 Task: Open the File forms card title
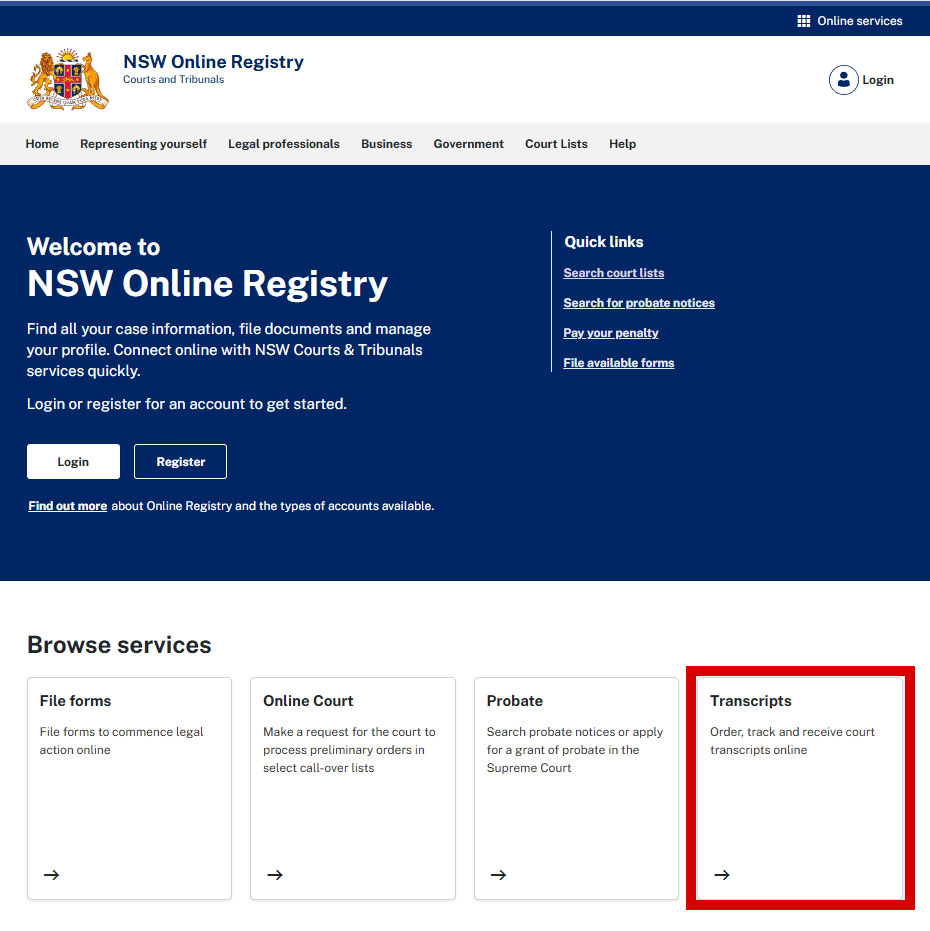point(75,701)
